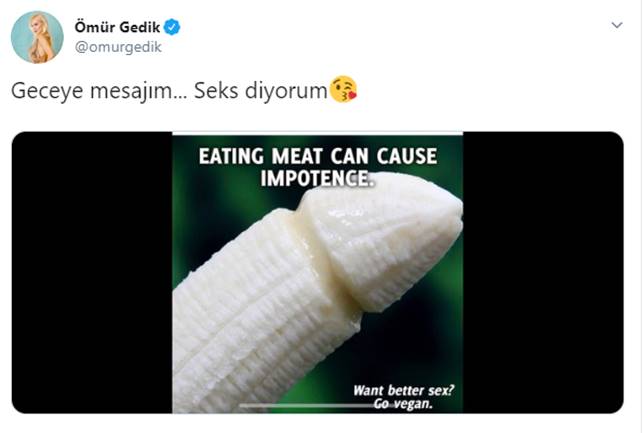Click the tweet text 'Geceye mesajım...'
This screenshot has height=433, width=643.
point(99,91)
